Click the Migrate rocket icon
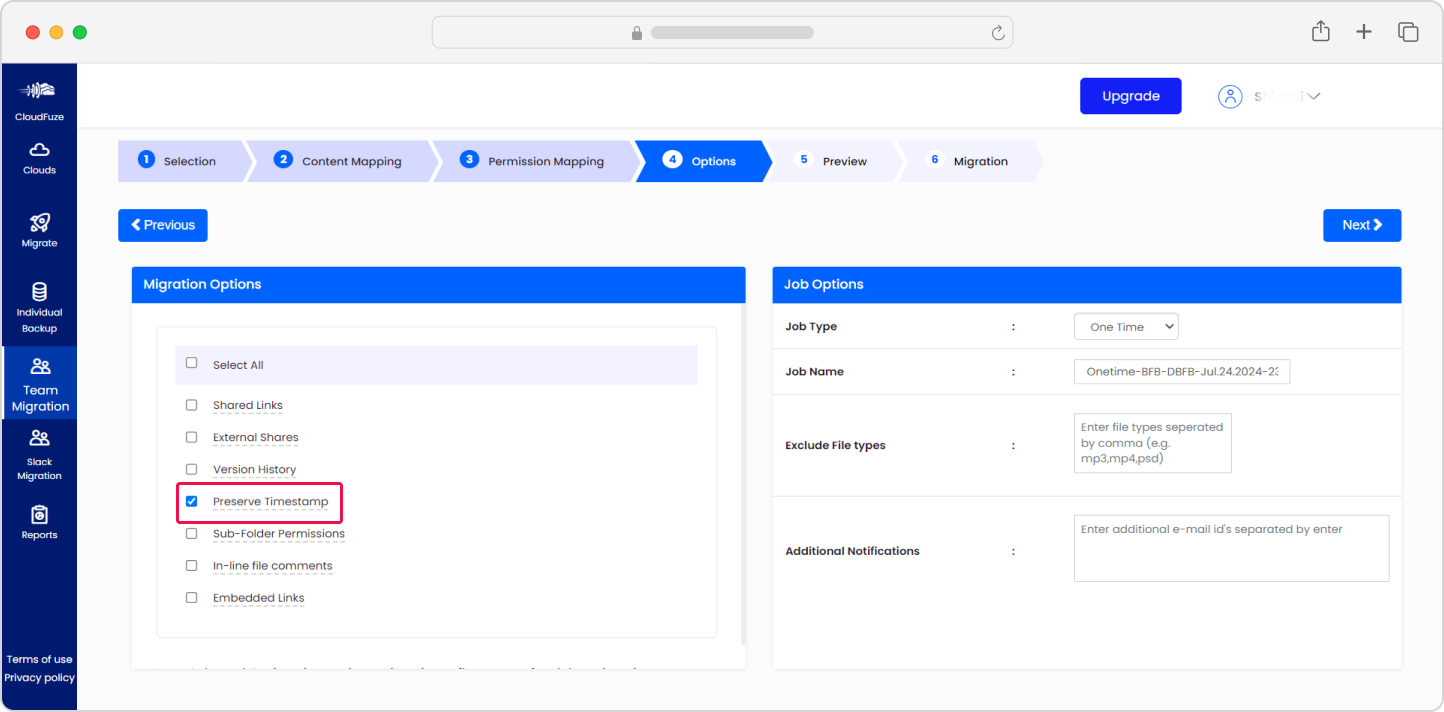1444x712 pixels. [x=39, y=223]
